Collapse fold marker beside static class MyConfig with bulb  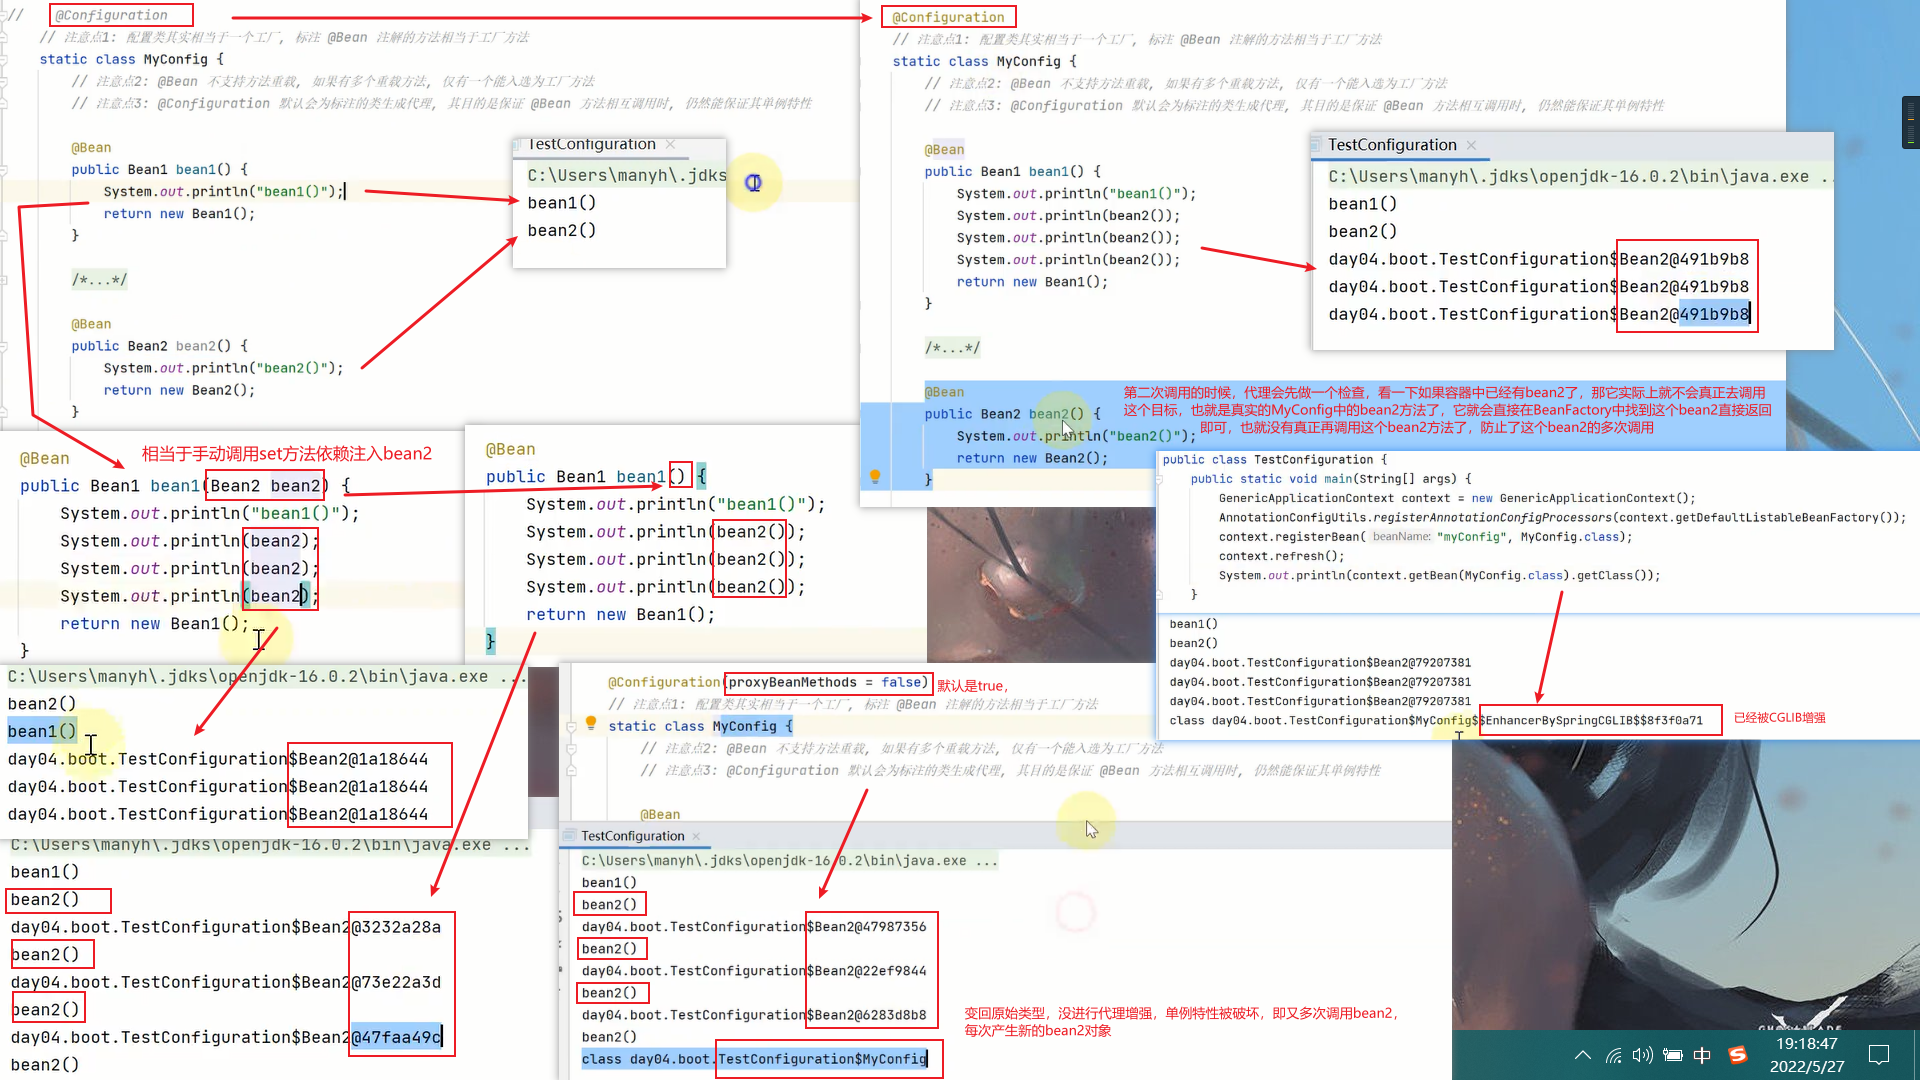tap(572, 727)
